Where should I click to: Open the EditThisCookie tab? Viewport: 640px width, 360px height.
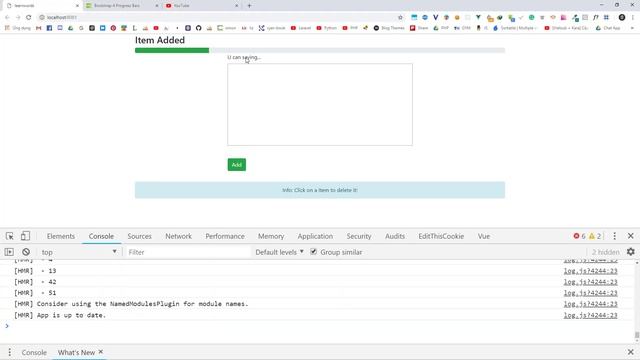point(441,236)
